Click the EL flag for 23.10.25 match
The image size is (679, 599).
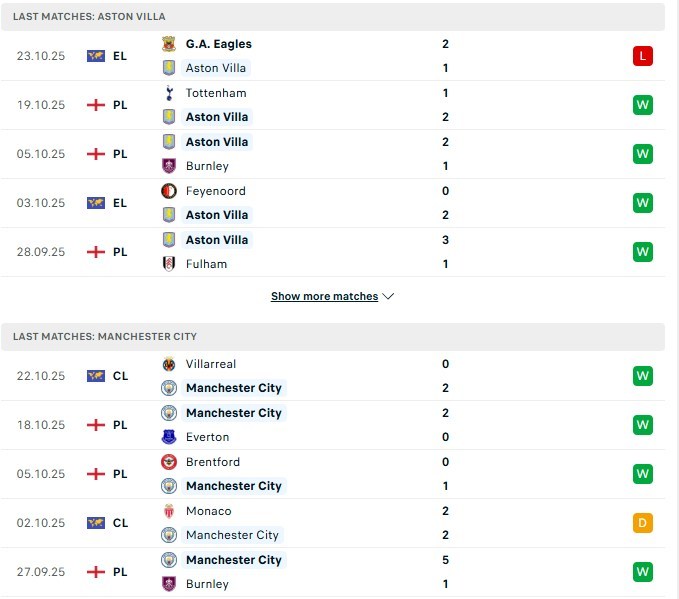[x=96, y=56]
